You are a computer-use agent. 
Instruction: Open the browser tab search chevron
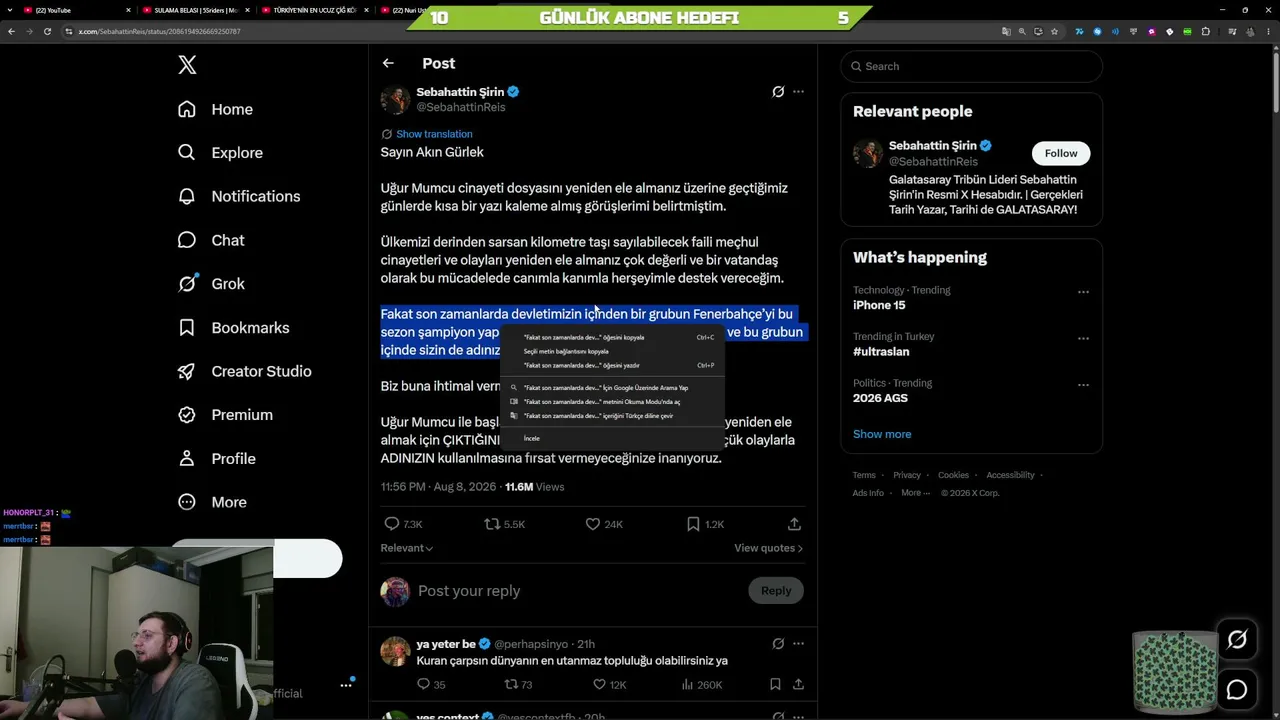click(10, 10)
